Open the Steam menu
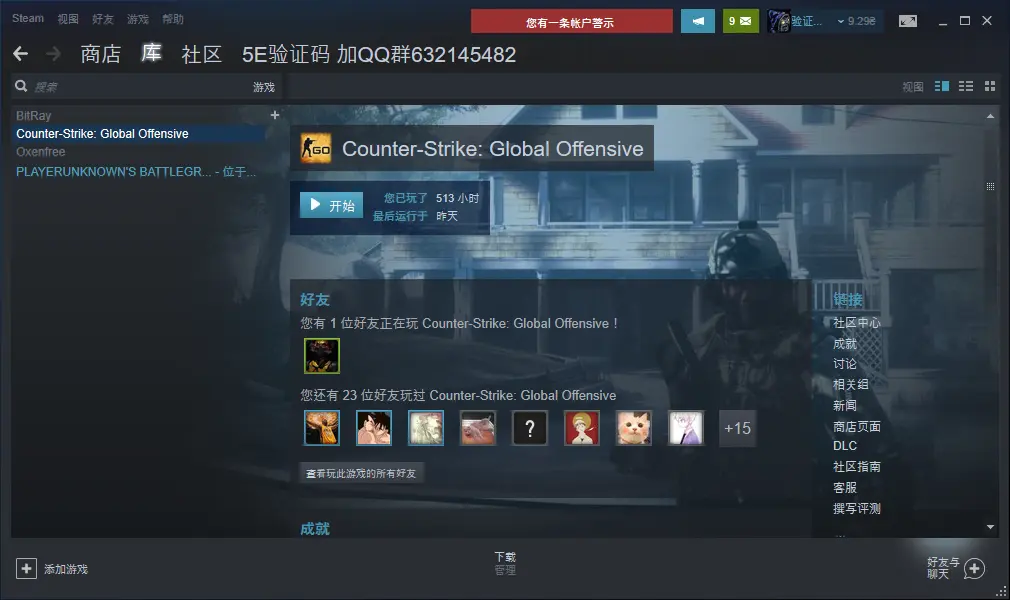The height and width of the screenshot is (600, 1010). [28, 19]
